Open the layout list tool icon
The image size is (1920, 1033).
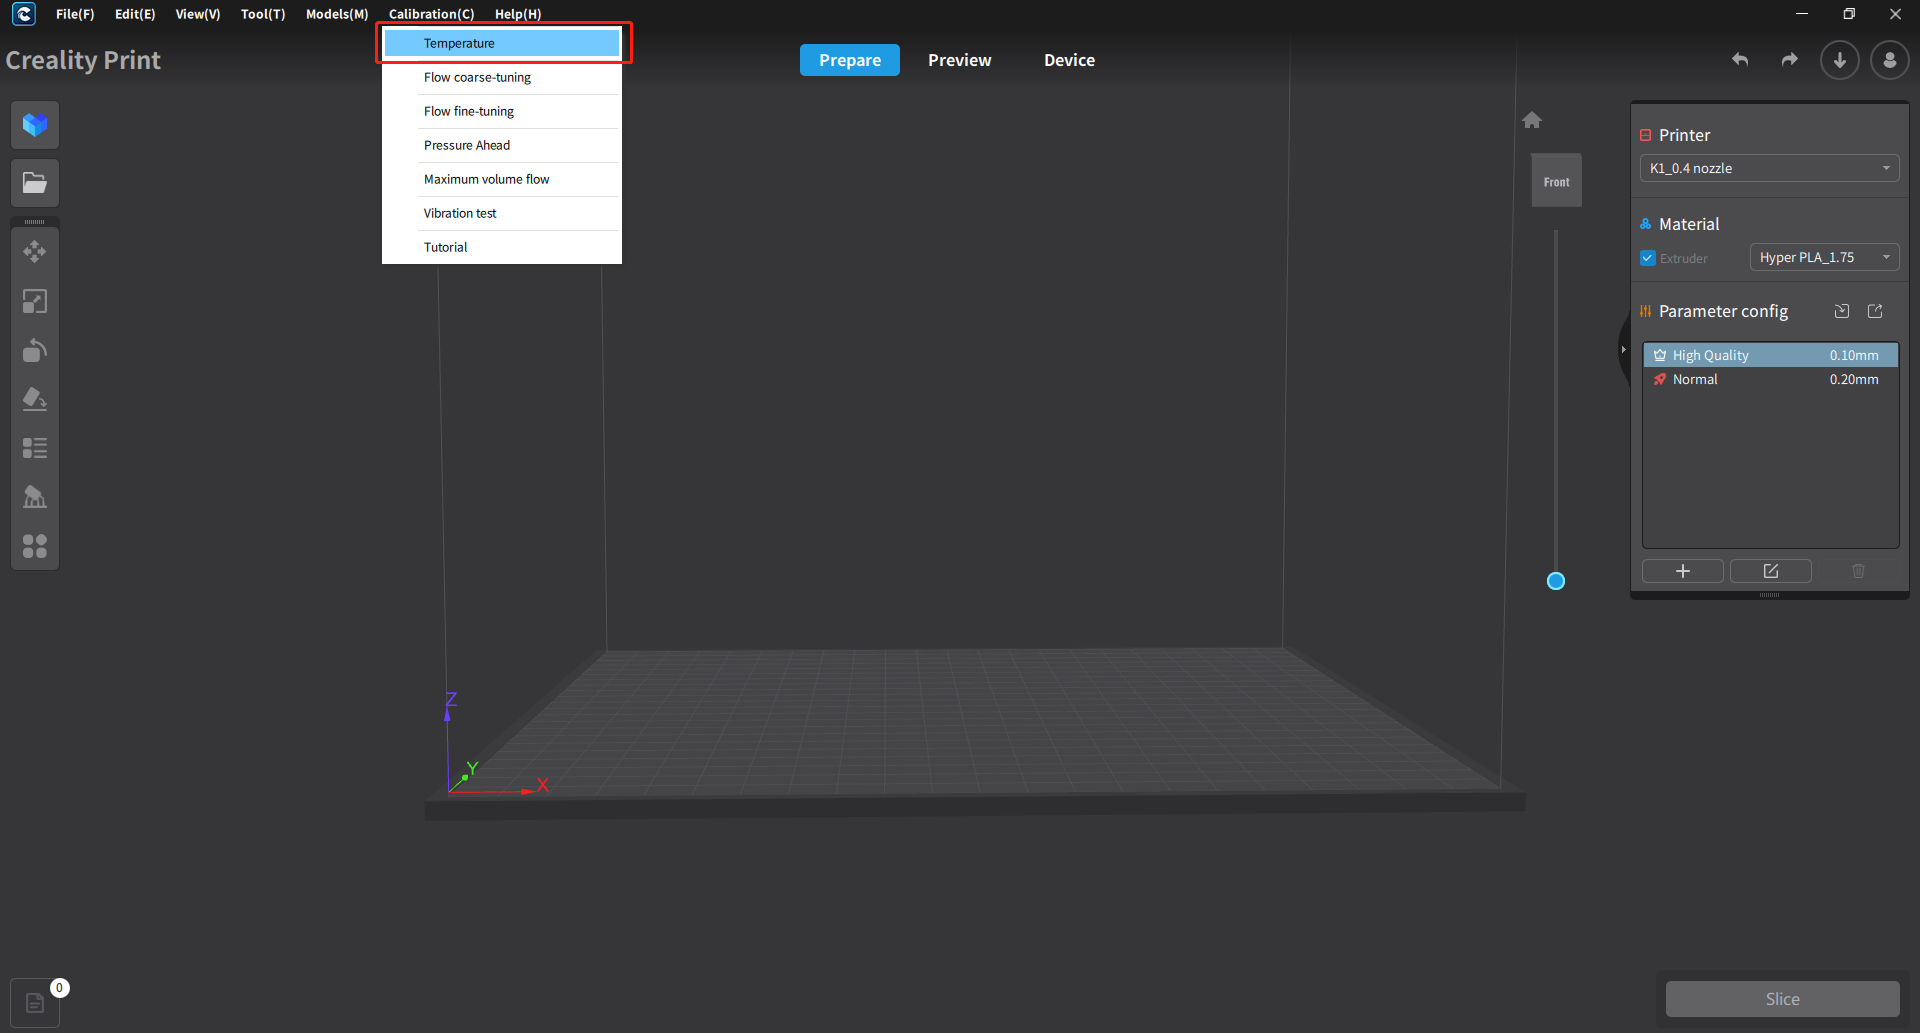[x=35, y=448]
